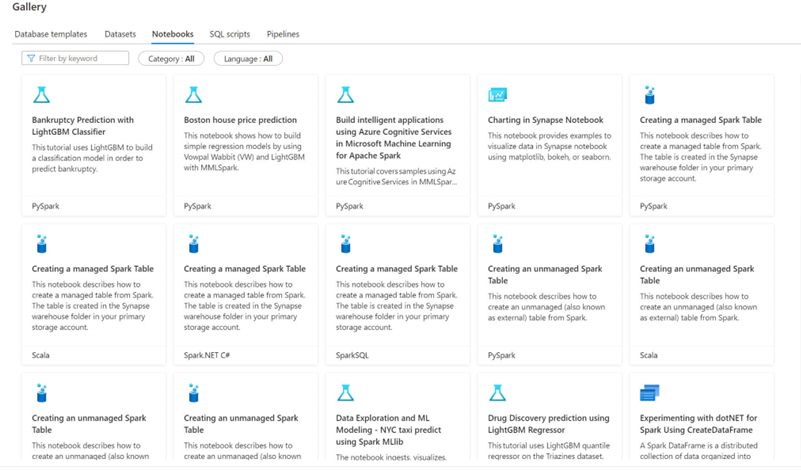Image resolution: width=801 pixels, height=470 pixels.
Task: Click description mentioning matplotlib, bokeh, or seaborn
Action: tap(549, 147)
